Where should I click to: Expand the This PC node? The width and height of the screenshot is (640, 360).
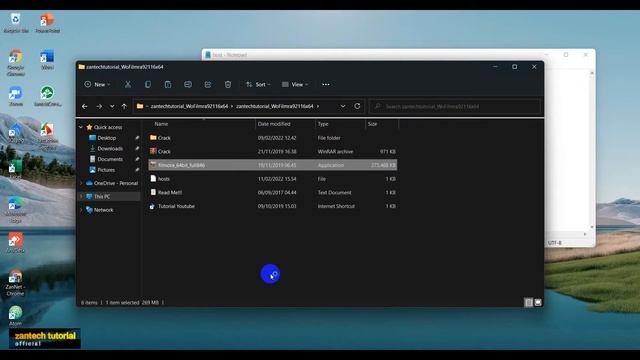(x=81, y=197)
